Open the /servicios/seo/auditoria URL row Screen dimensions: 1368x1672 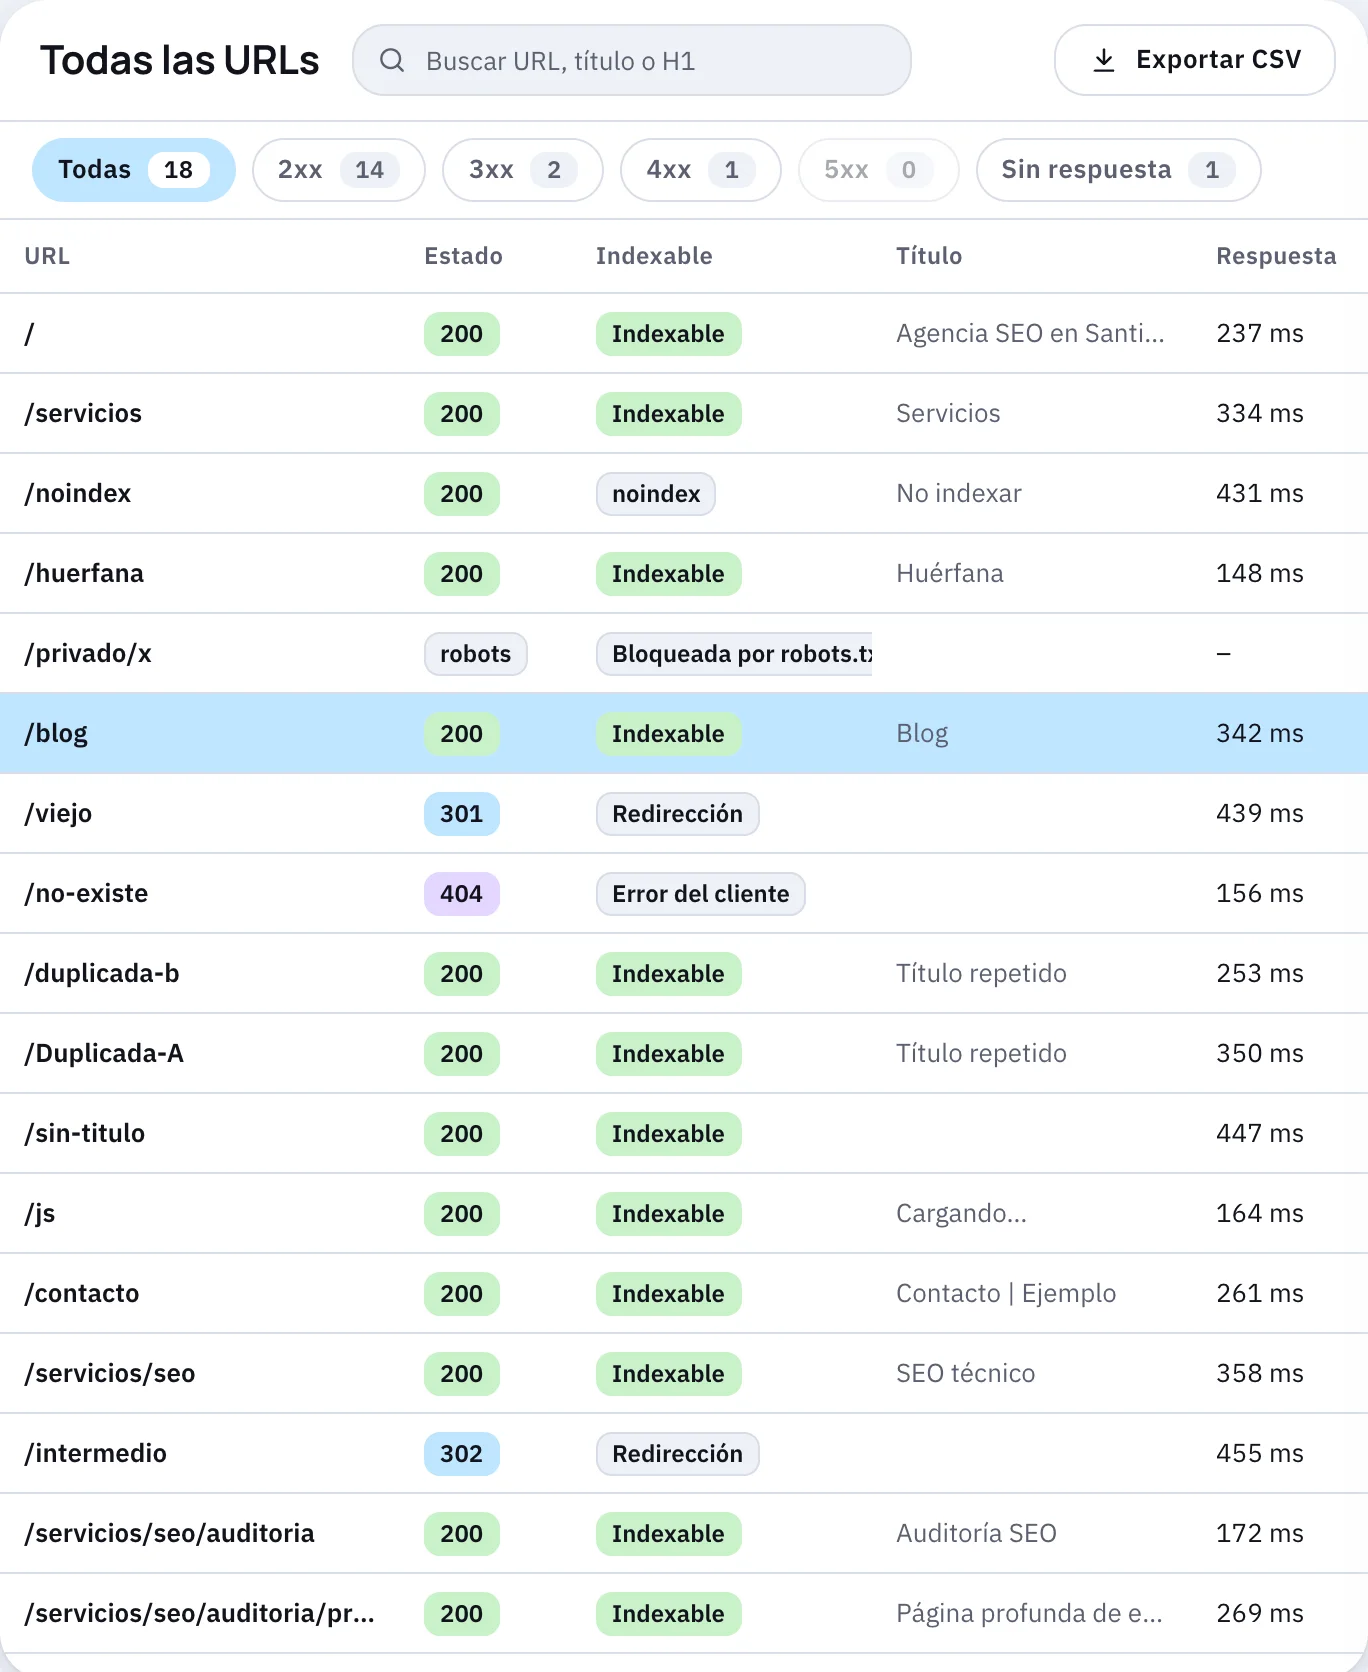coord(684,1533)
